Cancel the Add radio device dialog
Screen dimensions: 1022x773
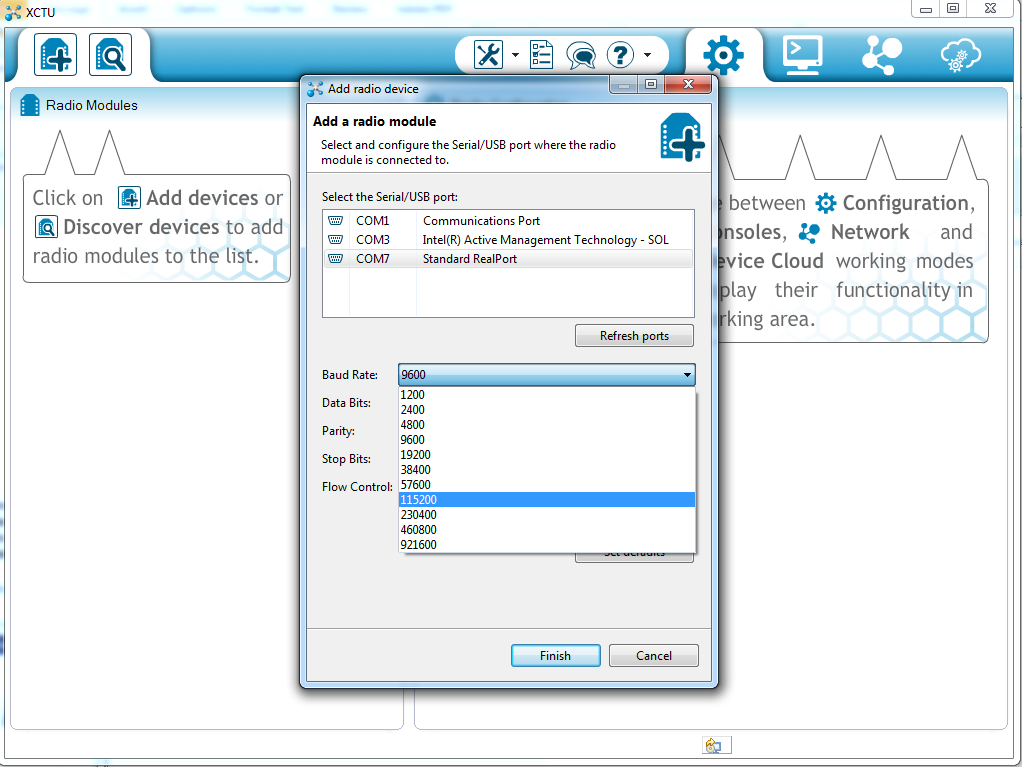coord(654,656)
